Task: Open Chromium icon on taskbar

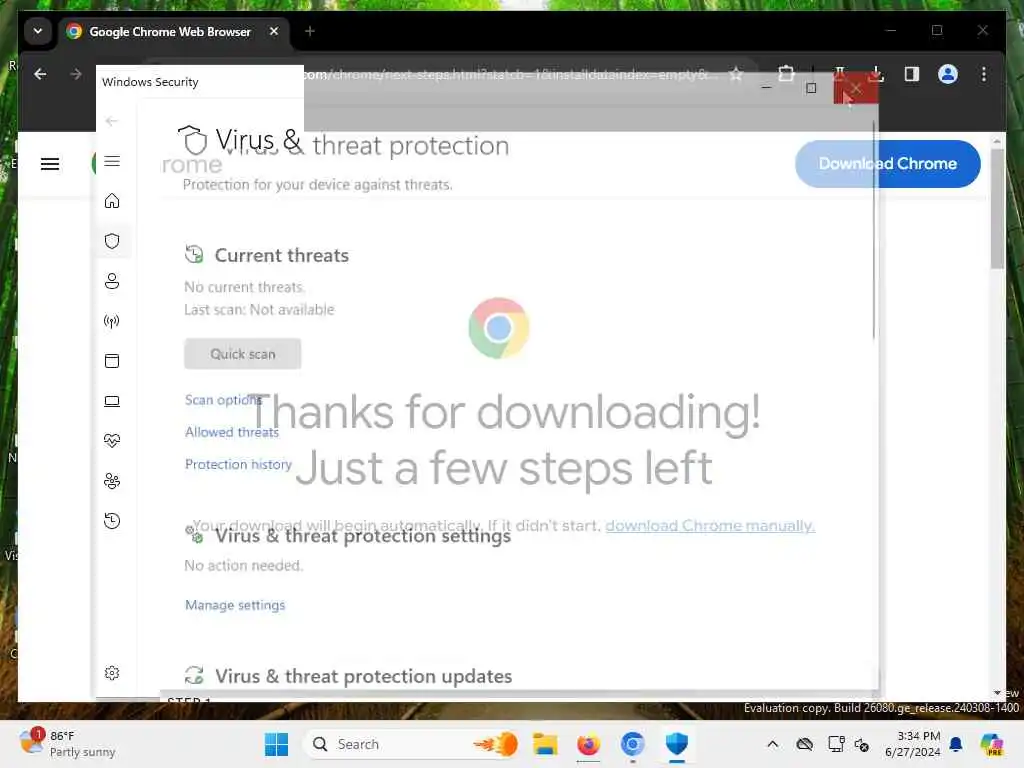Action: click(x=632, y=744)
